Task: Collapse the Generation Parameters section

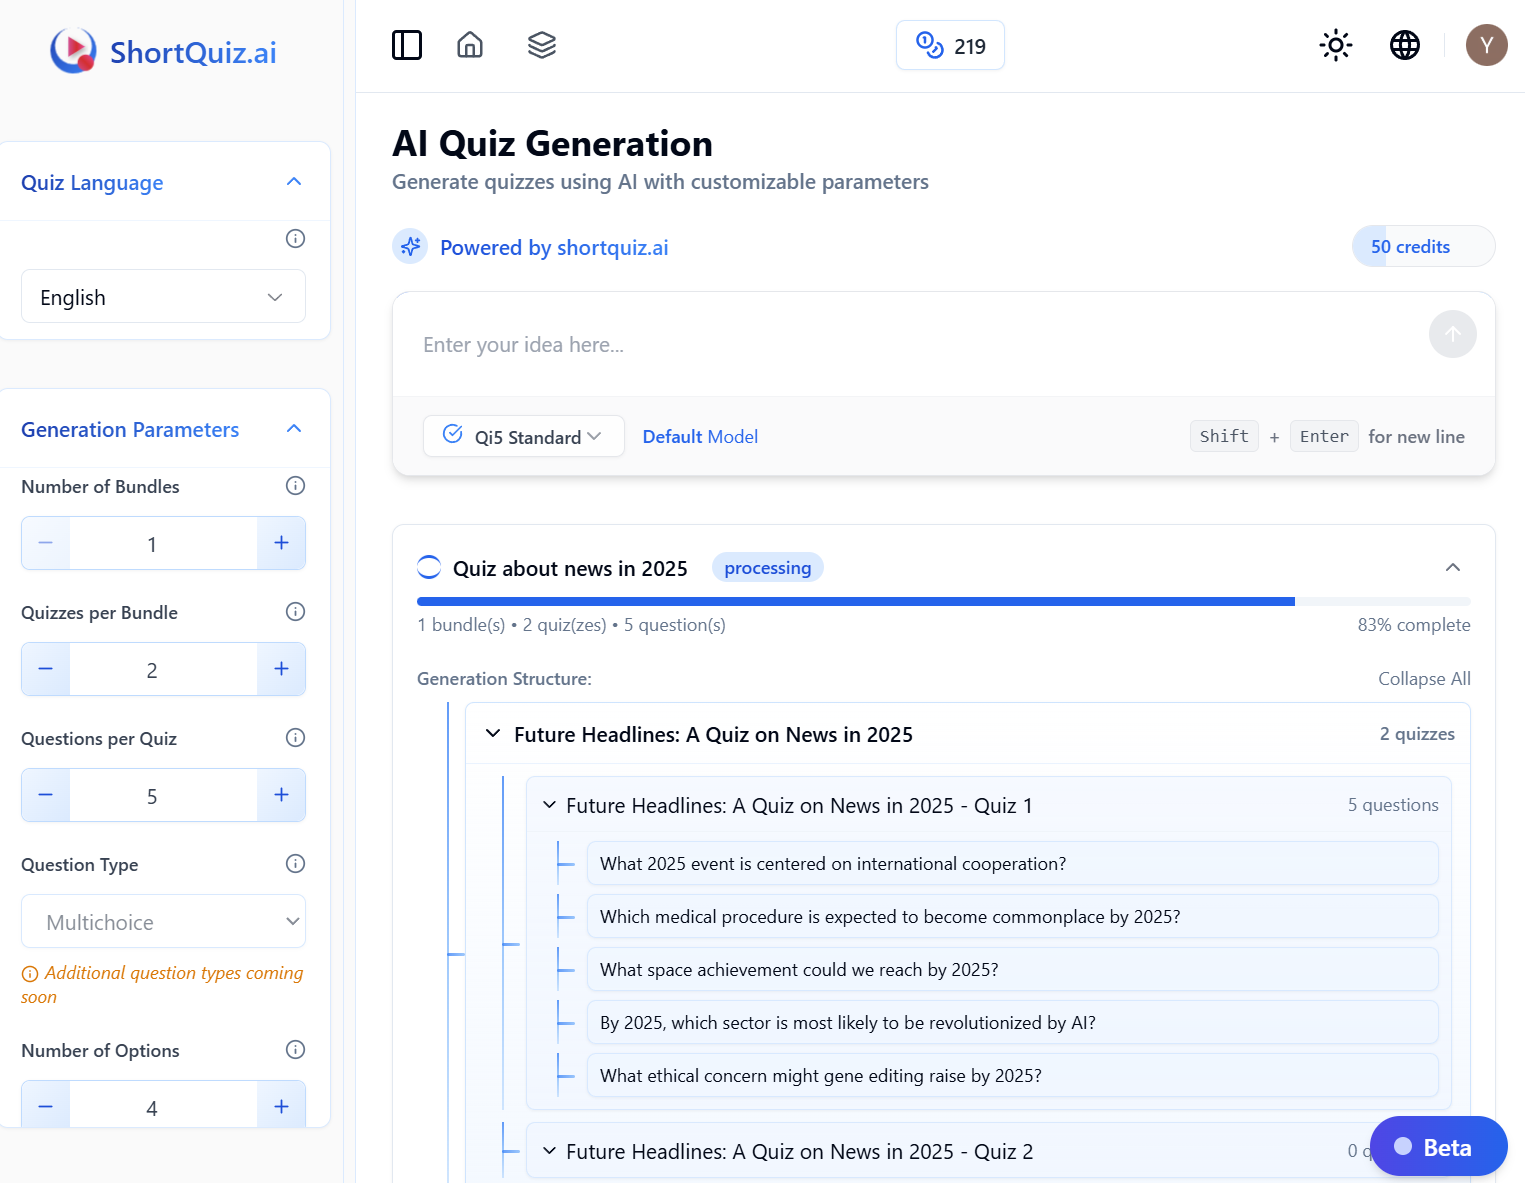Action: pos(294,429)
